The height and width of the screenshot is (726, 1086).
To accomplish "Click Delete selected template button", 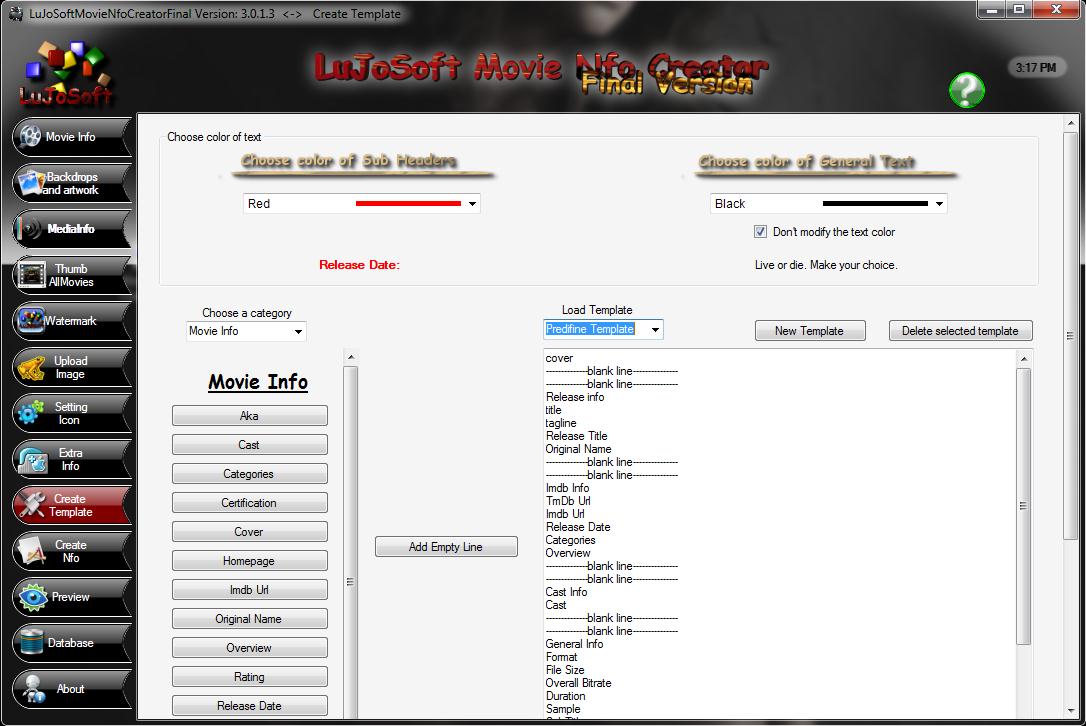I will (961, 331).
